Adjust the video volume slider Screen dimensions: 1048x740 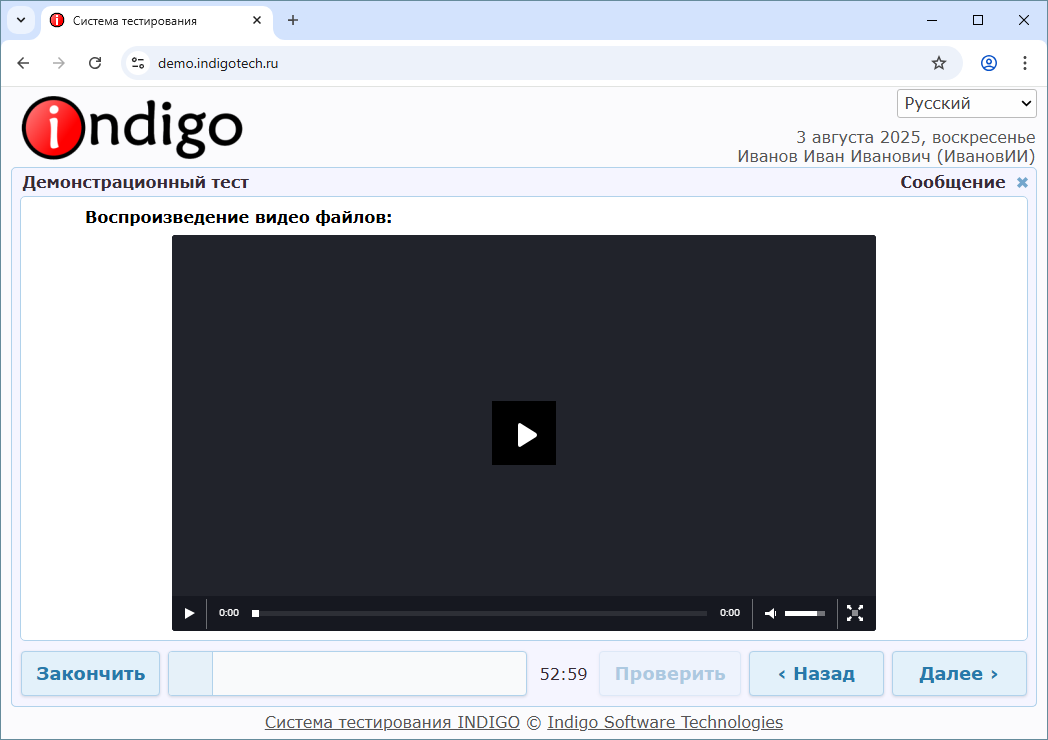pyautogui.click(x=805, y=613)
